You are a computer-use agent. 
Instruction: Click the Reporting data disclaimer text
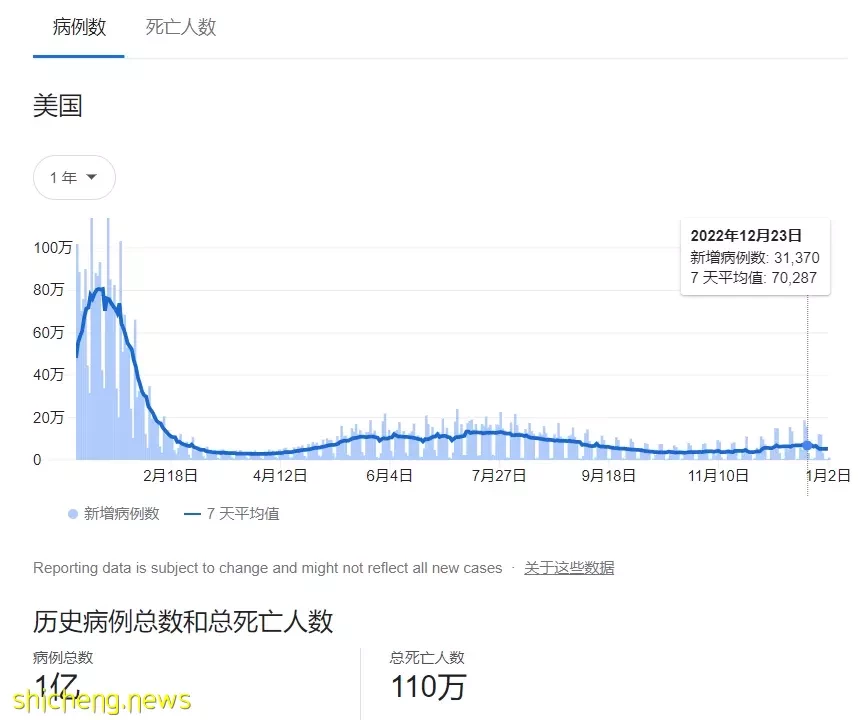coord(268,568)
